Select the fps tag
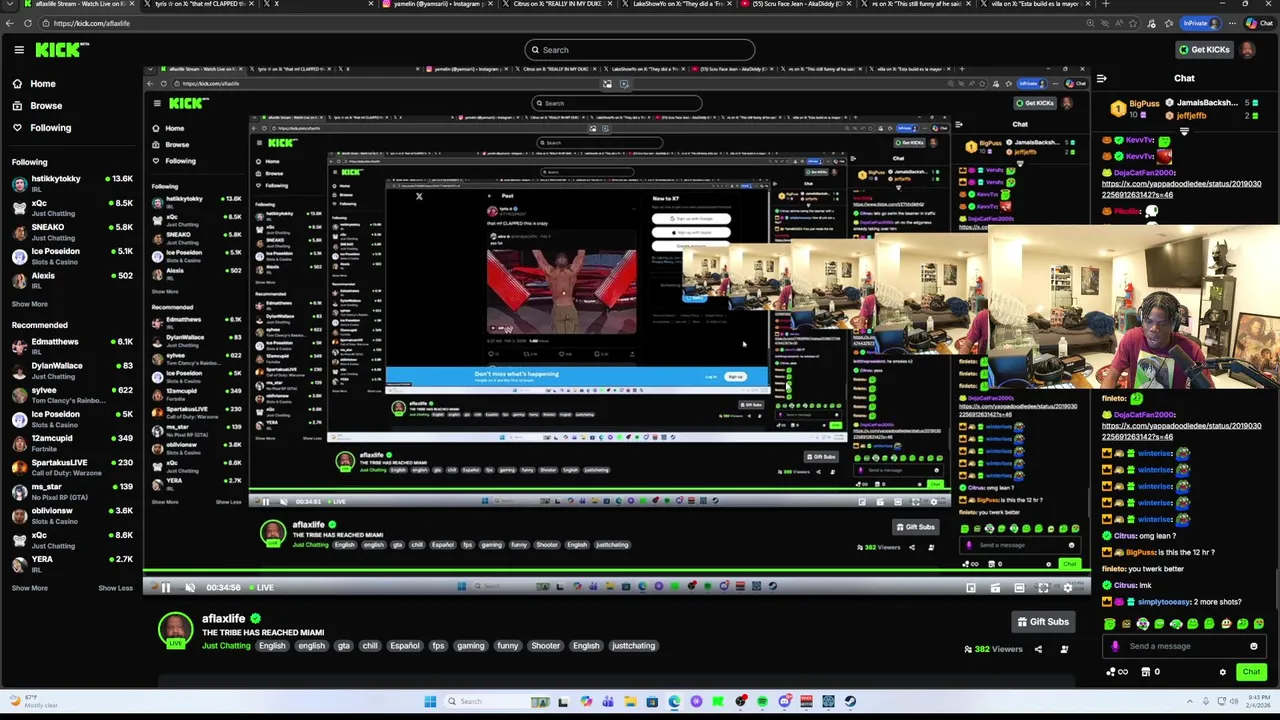Viewport: 1280px width, 720px height. tap(438, 646)
